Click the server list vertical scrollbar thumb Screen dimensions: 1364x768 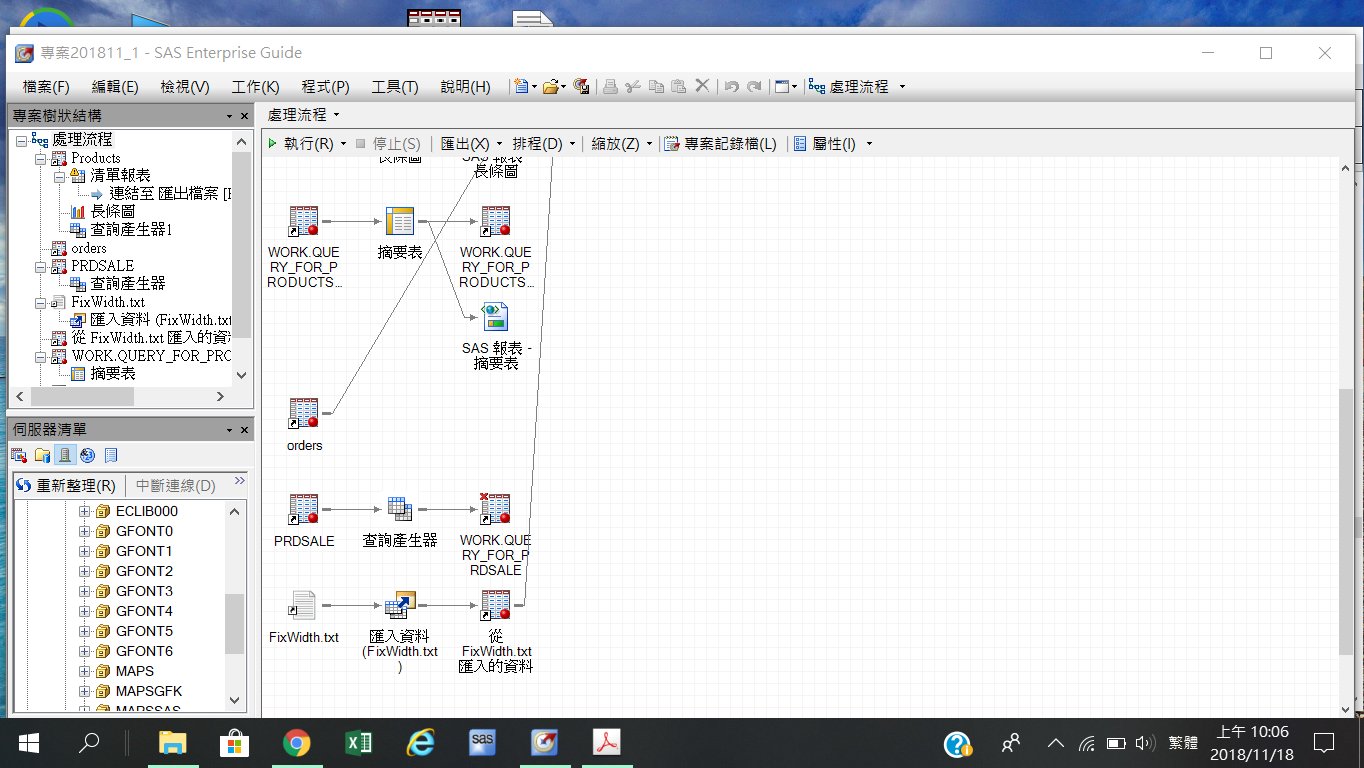pos(235,624)
